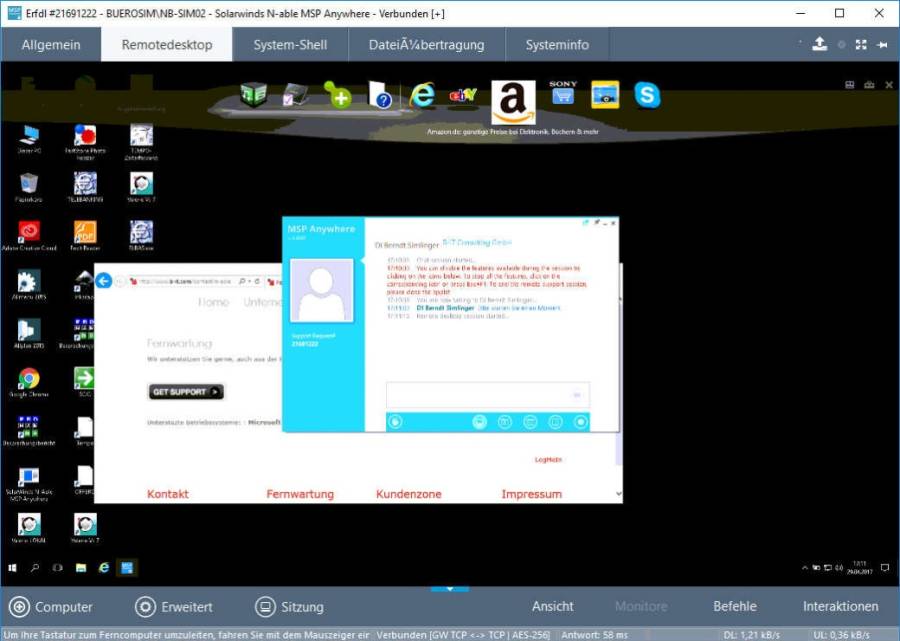
Task: Click the green plus icon in the dock
Action: click(x=338, y=95)
